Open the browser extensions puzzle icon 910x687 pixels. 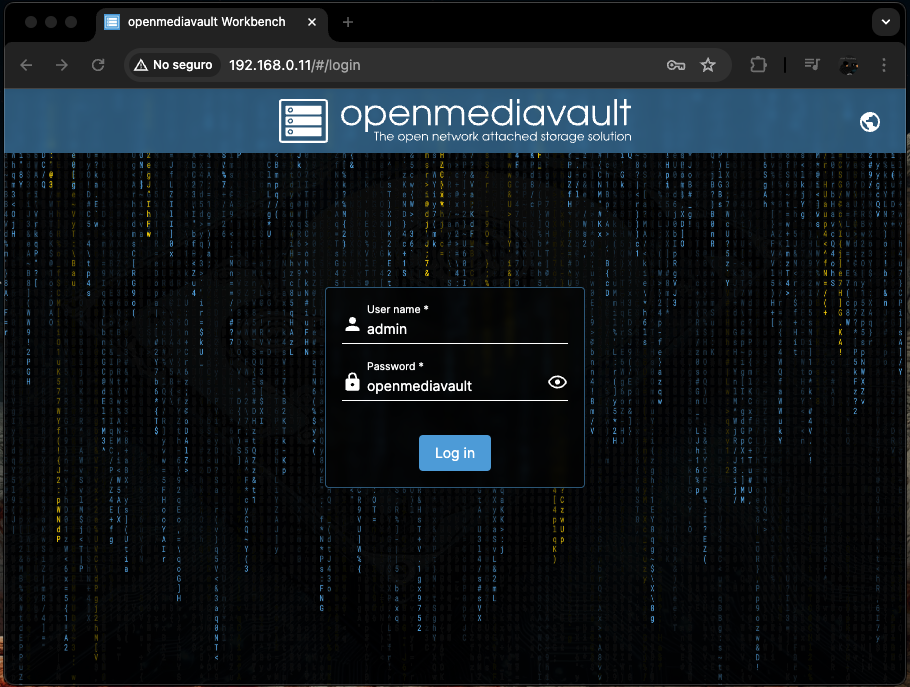(x=758, y=65)
